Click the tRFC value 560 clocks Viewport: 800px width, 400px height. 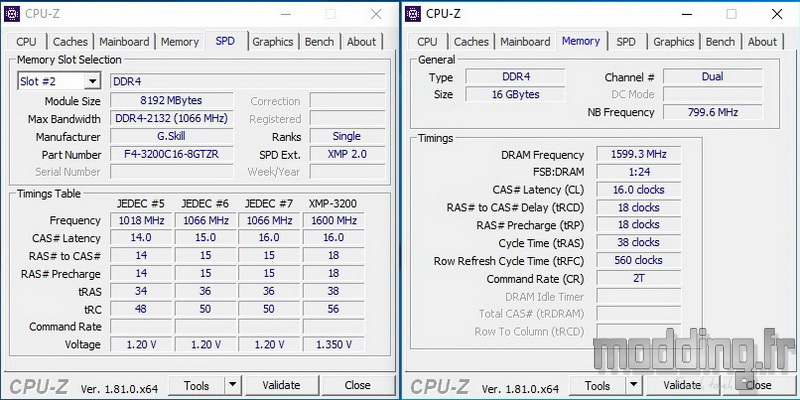click(638, 260)
